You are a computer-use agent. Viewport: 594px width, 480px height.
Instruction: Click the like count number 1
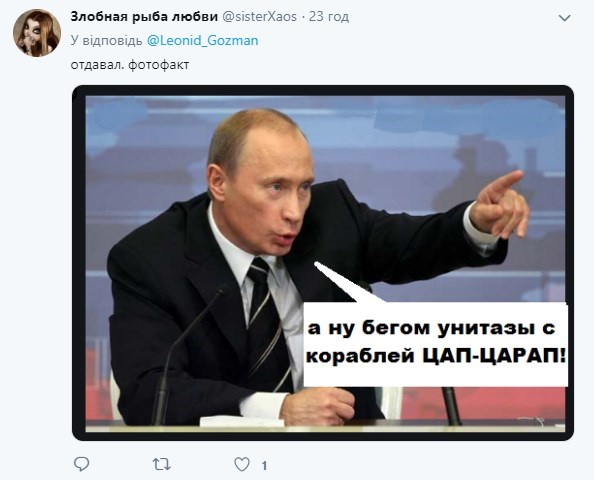[x=264, y=465]
